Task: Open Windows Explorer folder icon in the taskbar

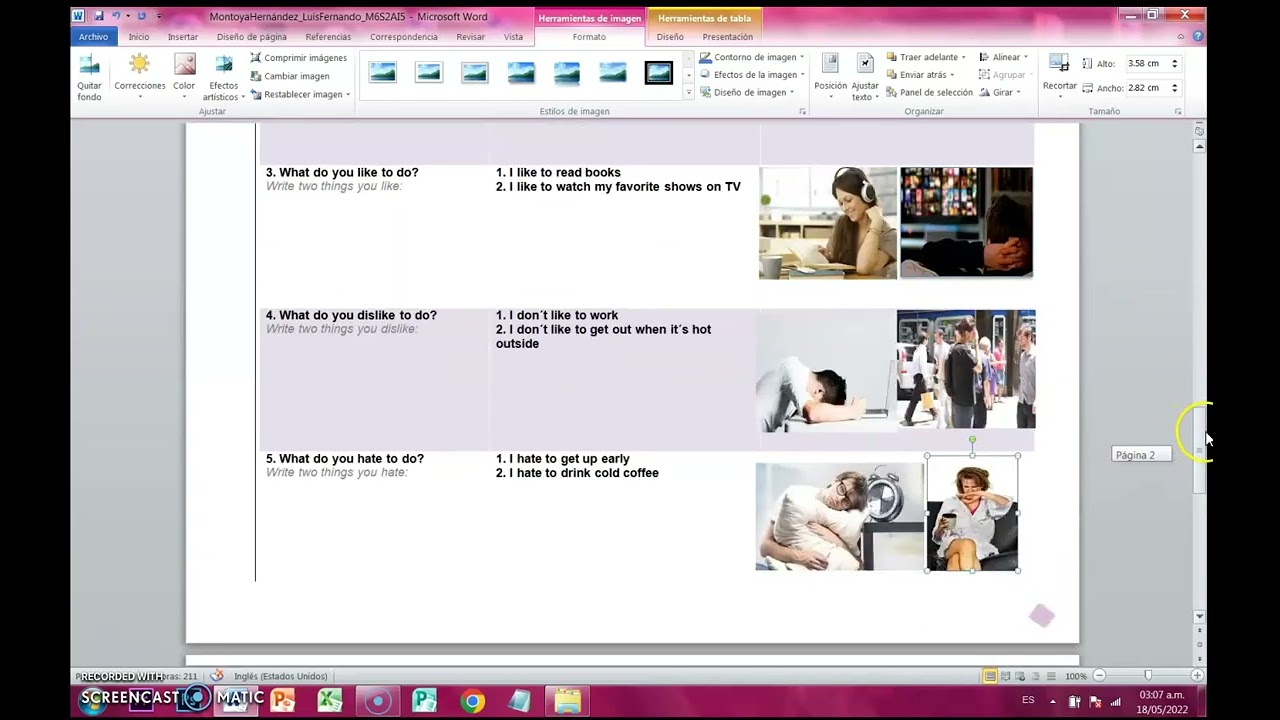Action: (567, 701)
